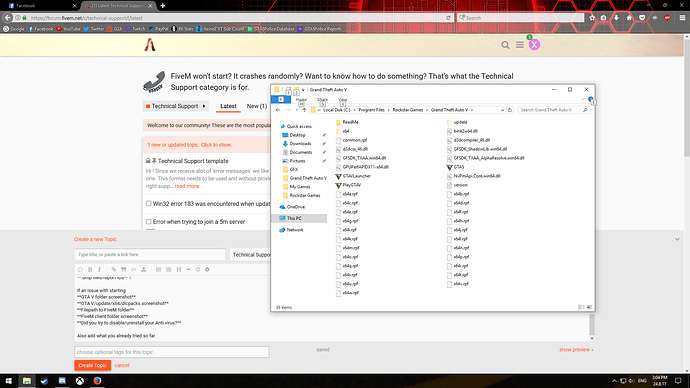Click the italic formatting button in editor
The width and height of the screenshot is (690, 388).
pos(99,269)
